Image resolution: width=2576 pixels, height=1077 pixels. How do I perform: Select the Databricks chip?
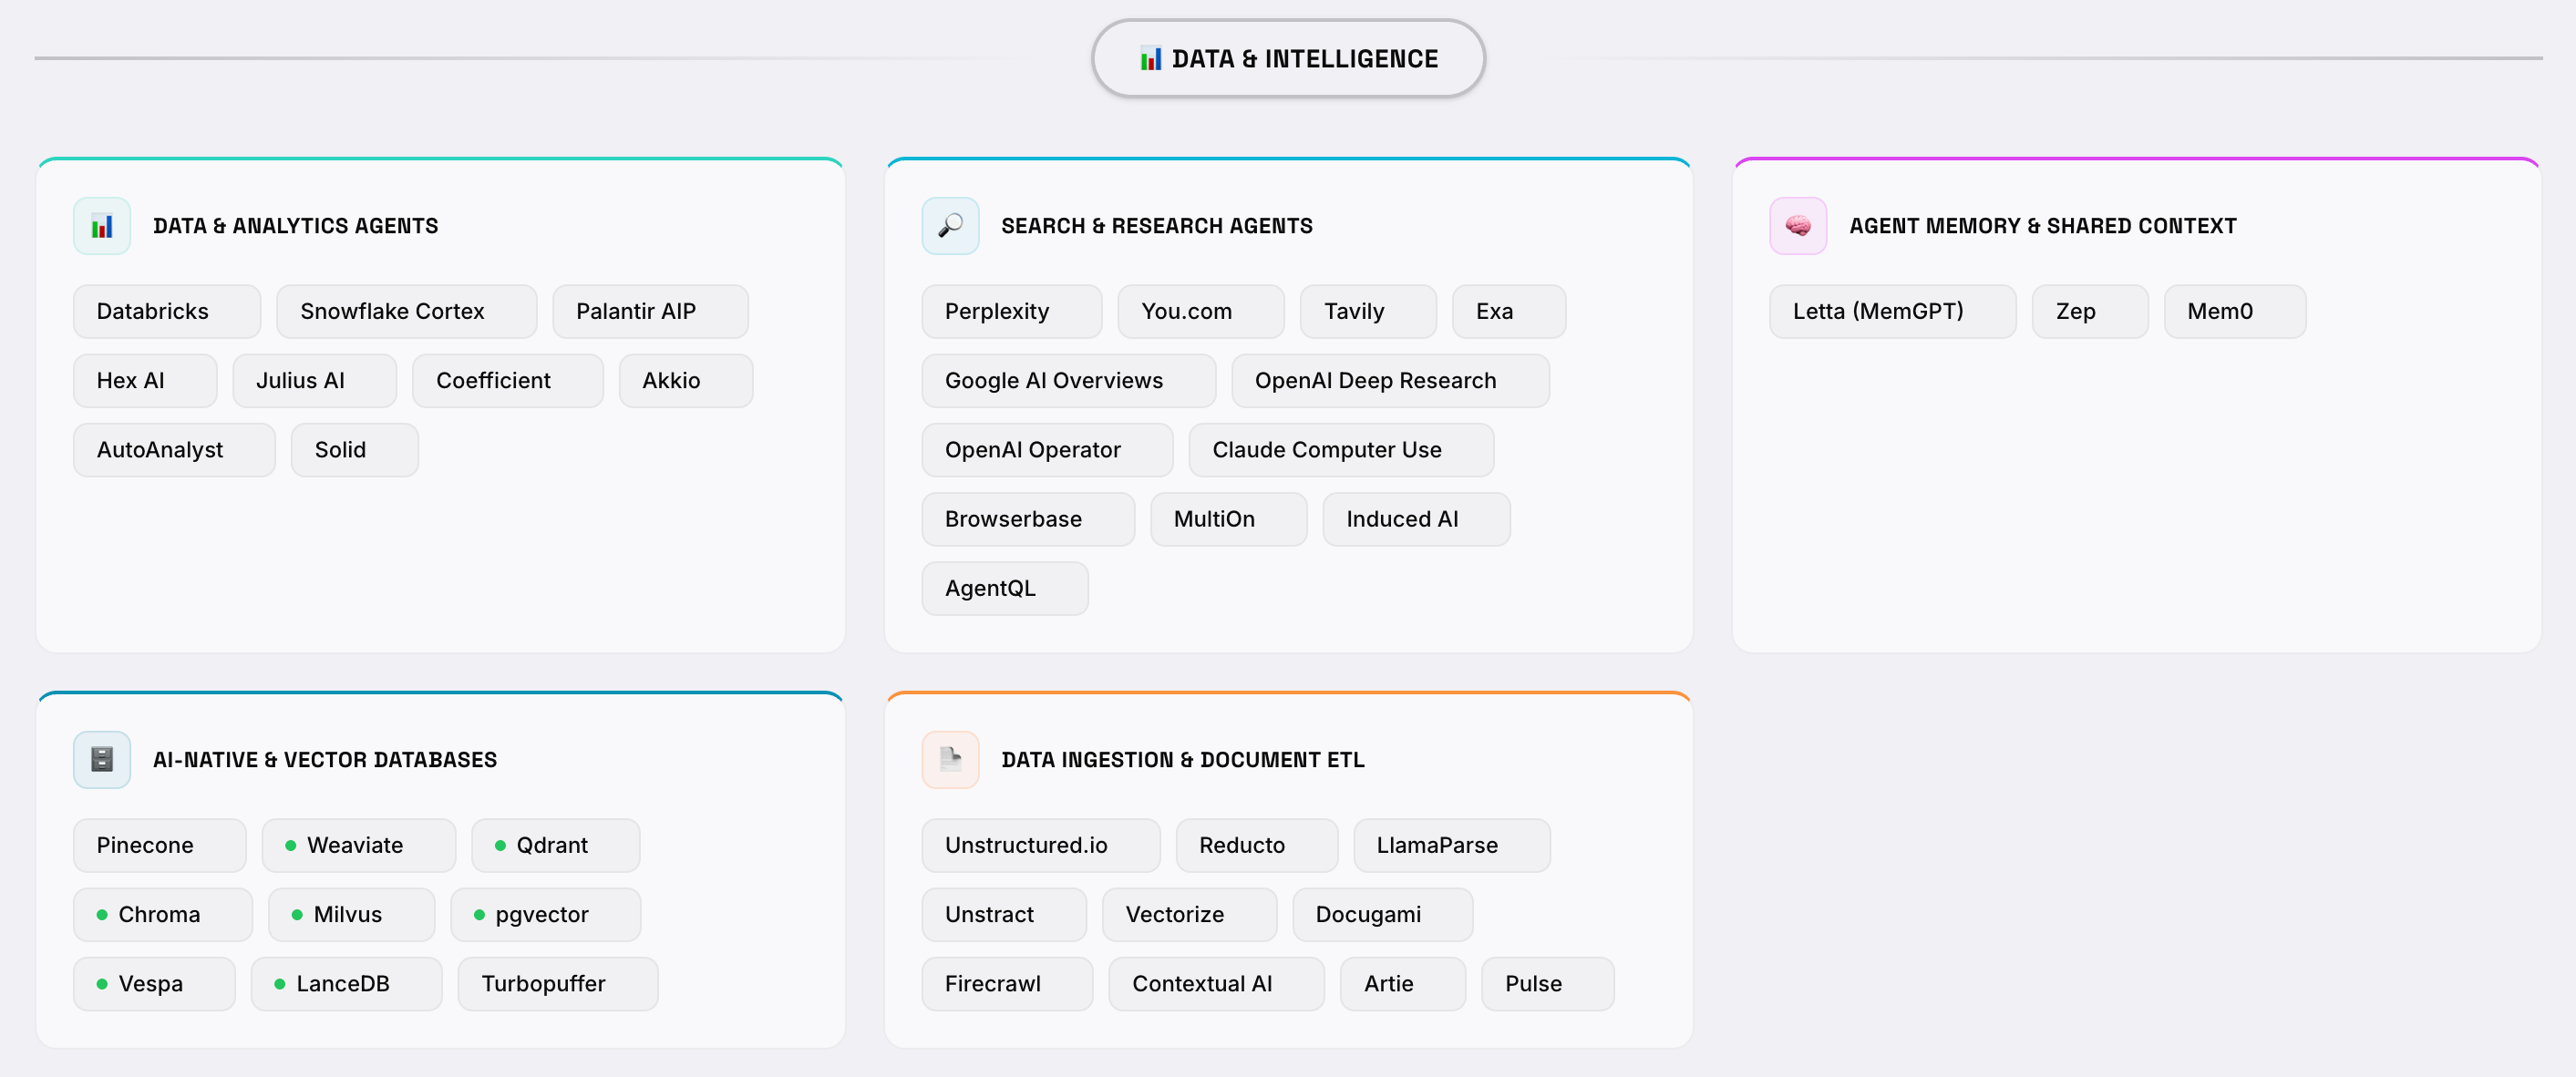point(166,311)
